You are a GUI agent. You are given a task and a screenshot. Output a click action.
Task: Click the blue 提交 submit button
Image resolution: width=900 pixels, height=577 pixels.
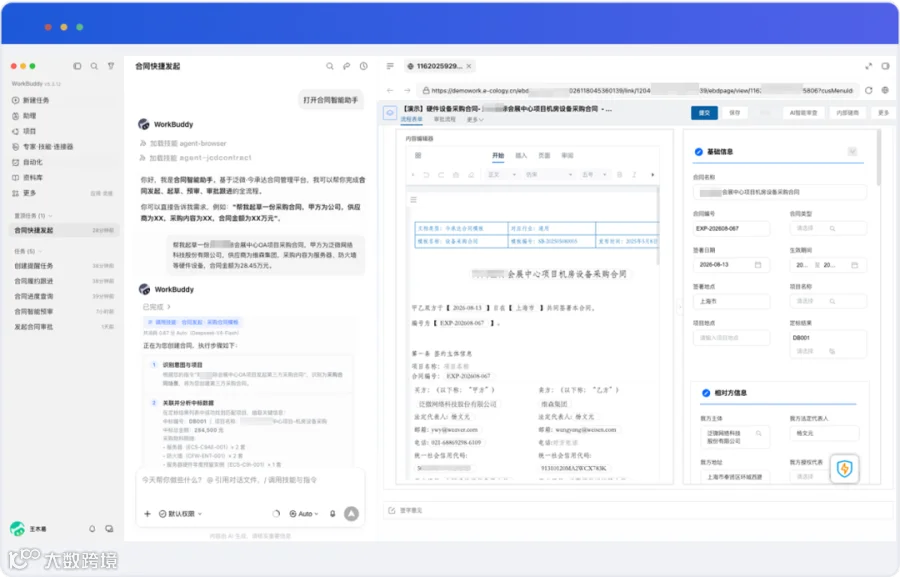tap(704, 113)
